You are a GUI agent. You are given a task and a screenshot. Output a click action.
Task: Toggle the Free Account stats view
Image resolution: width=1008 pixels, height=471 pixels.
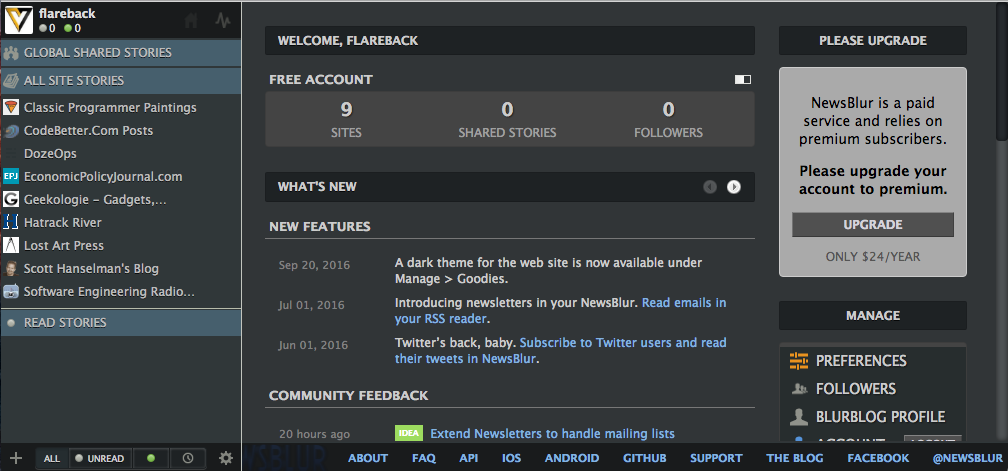742,79
